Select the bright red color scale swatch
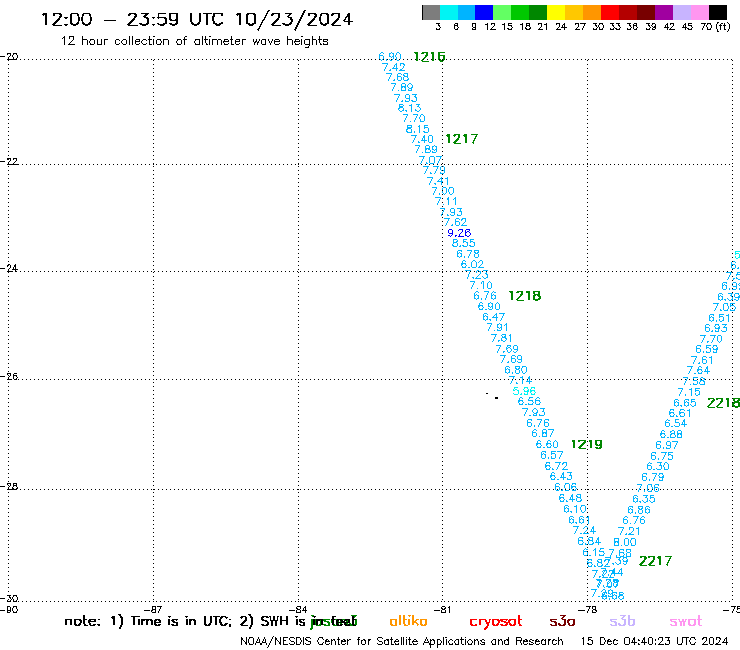This screenshot has height=650, width=740. 610,12
